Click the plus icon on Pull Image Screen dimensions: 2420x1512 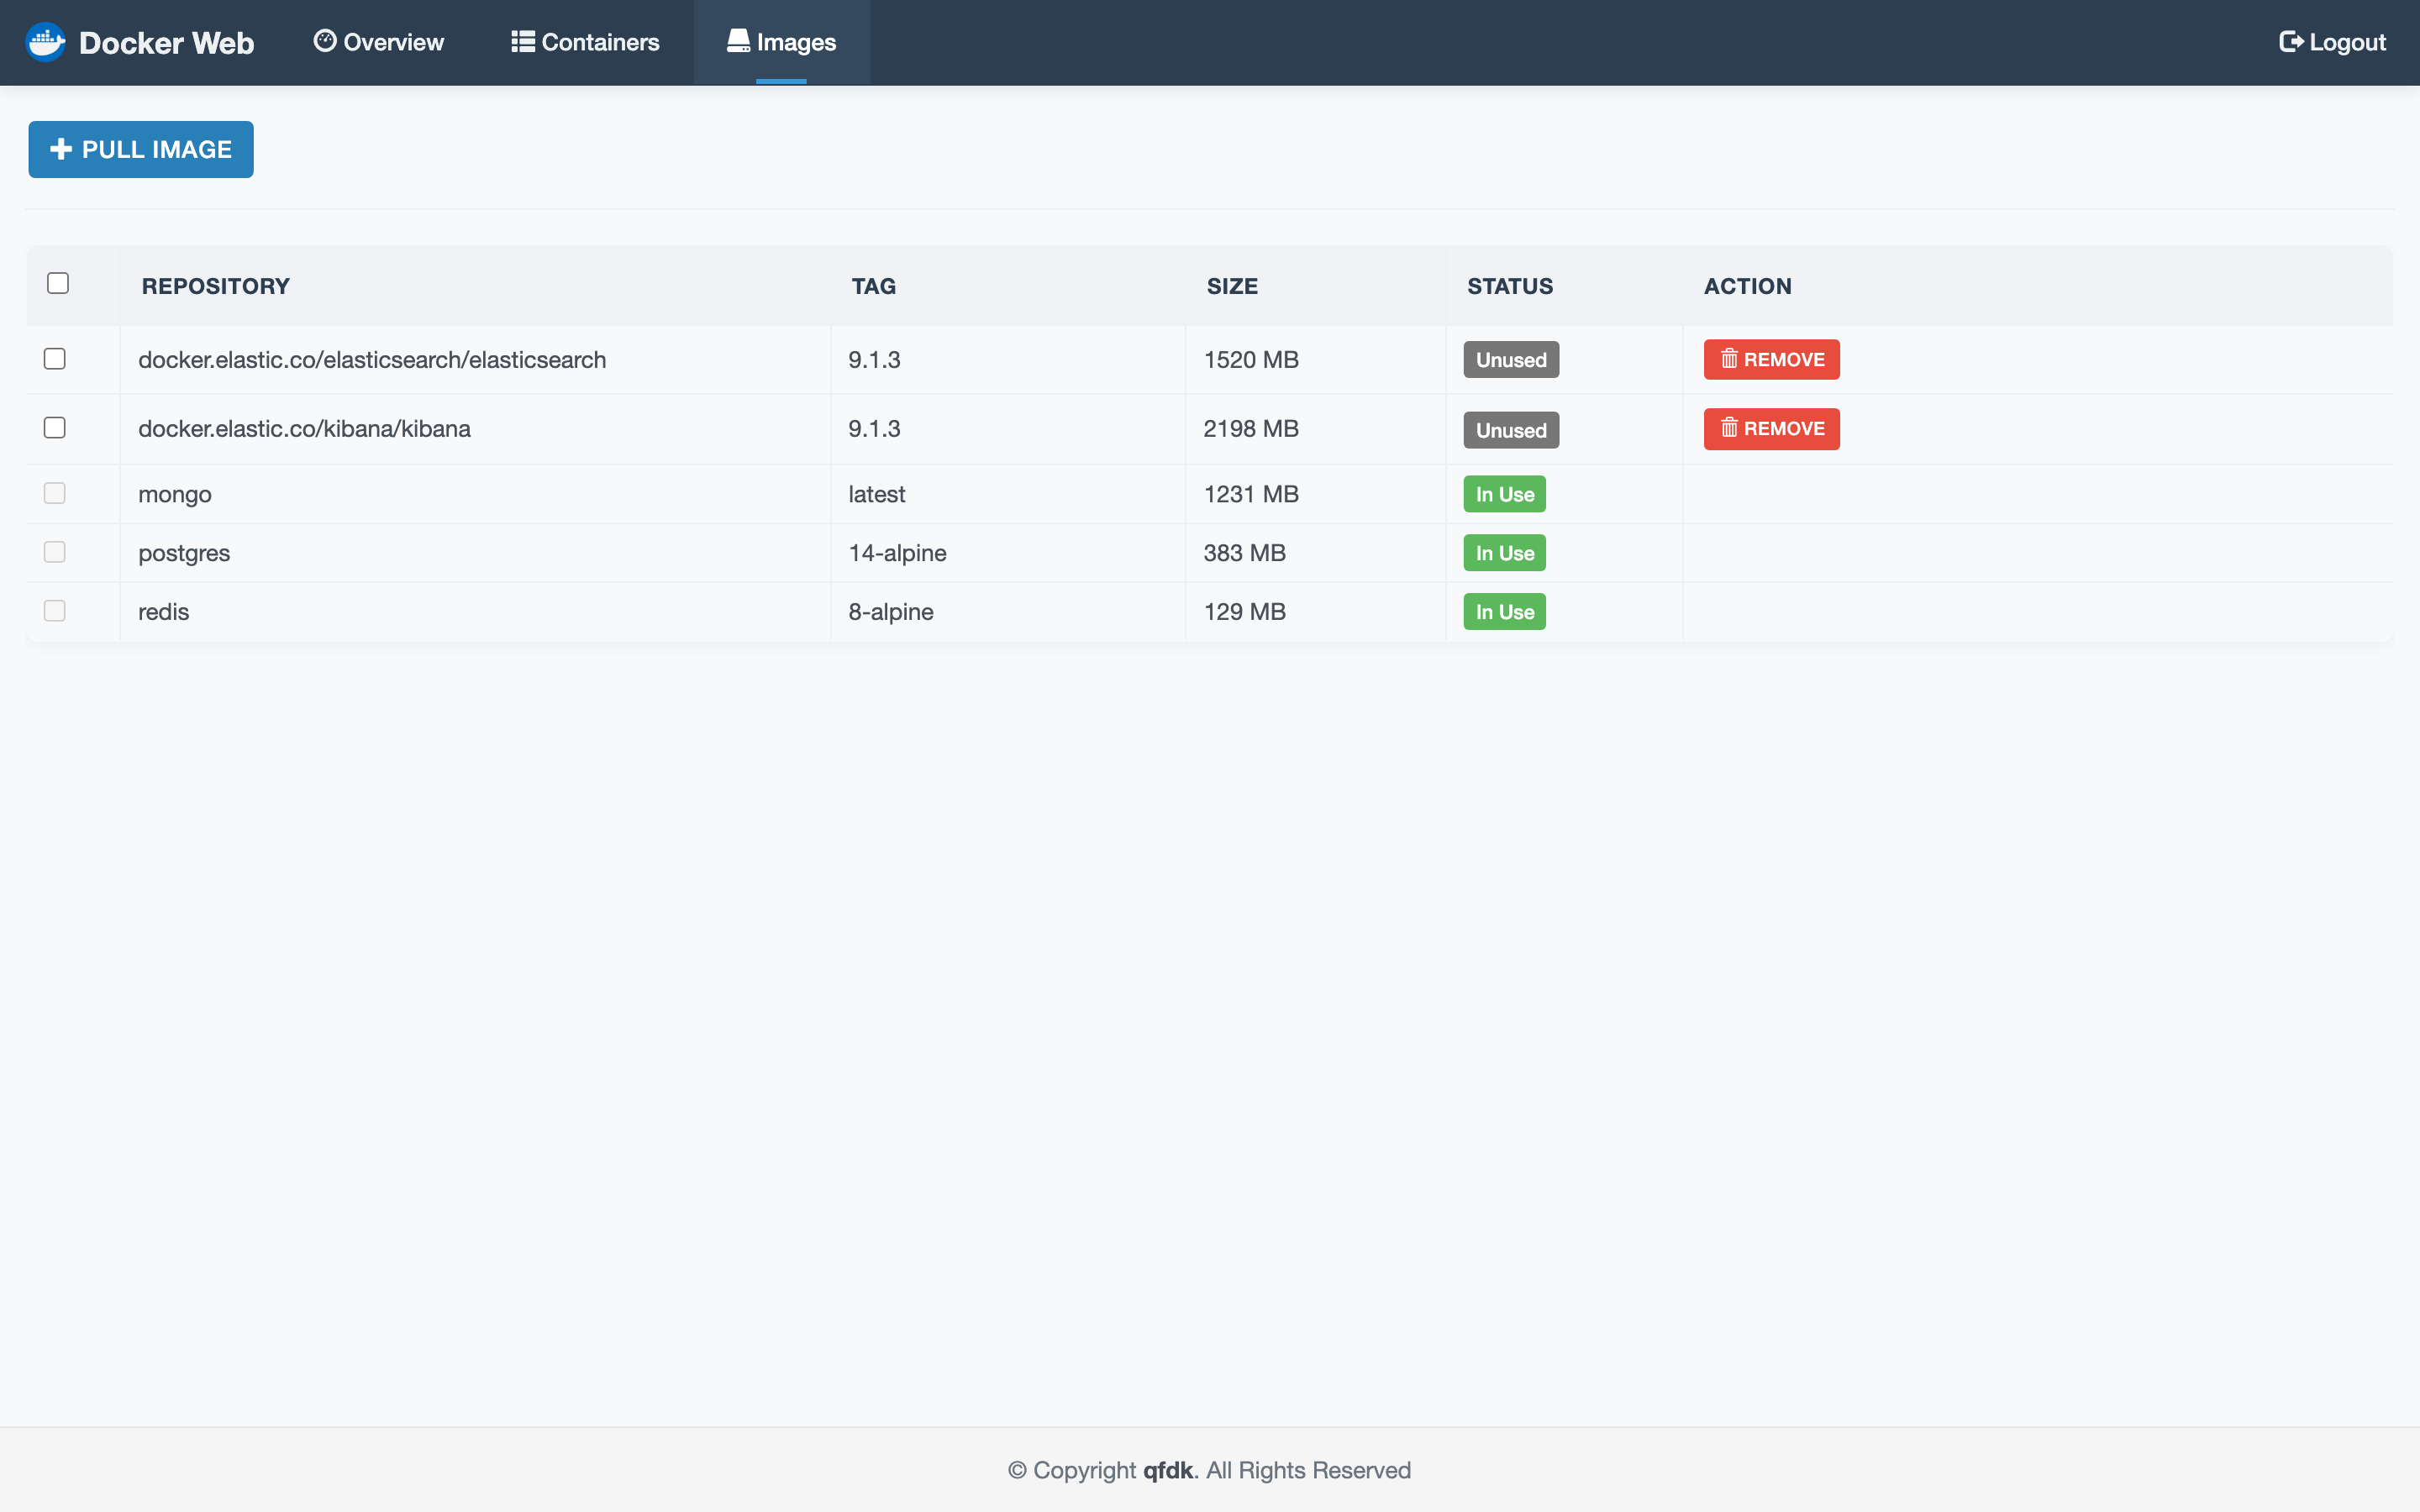(61, 149)
